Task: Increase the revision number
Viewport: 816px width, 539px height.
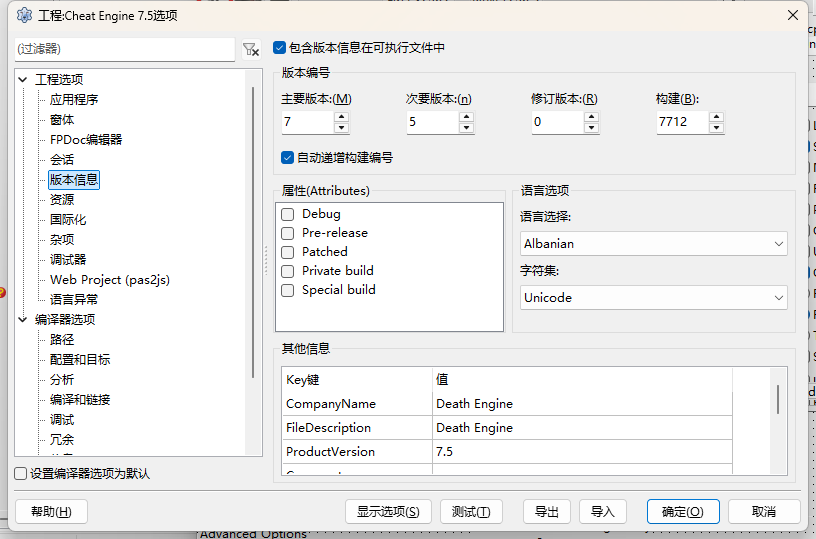Action: point(591,117)
